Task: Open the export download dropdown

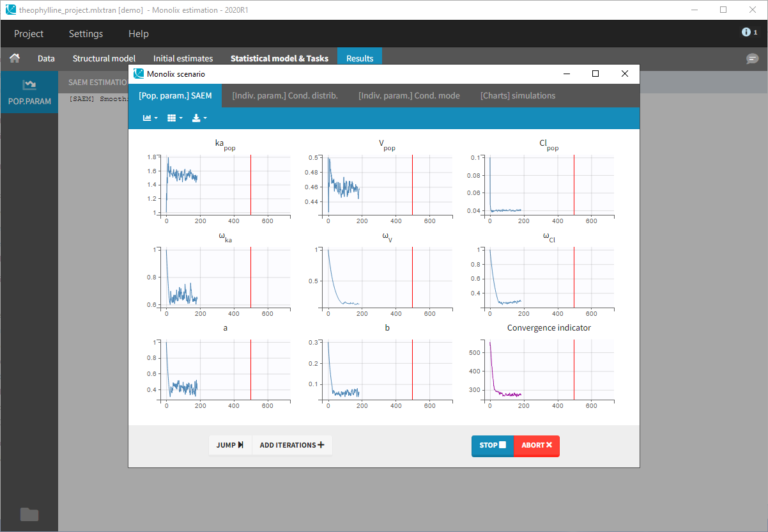Action: click(200, 118)
